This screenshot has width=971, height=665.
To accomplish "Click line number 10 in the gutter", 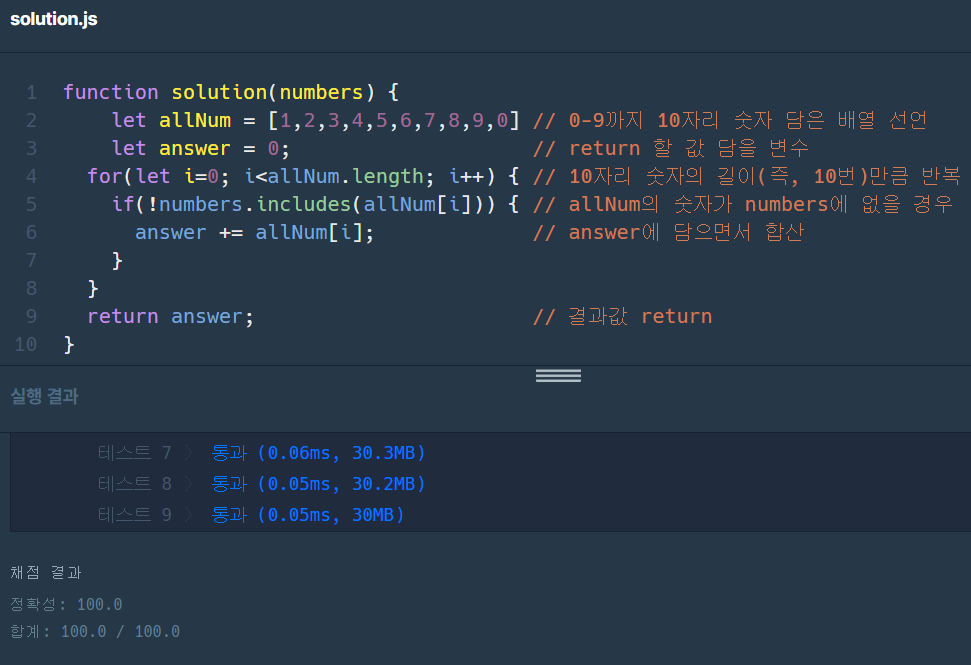I will tap(25, 344).
